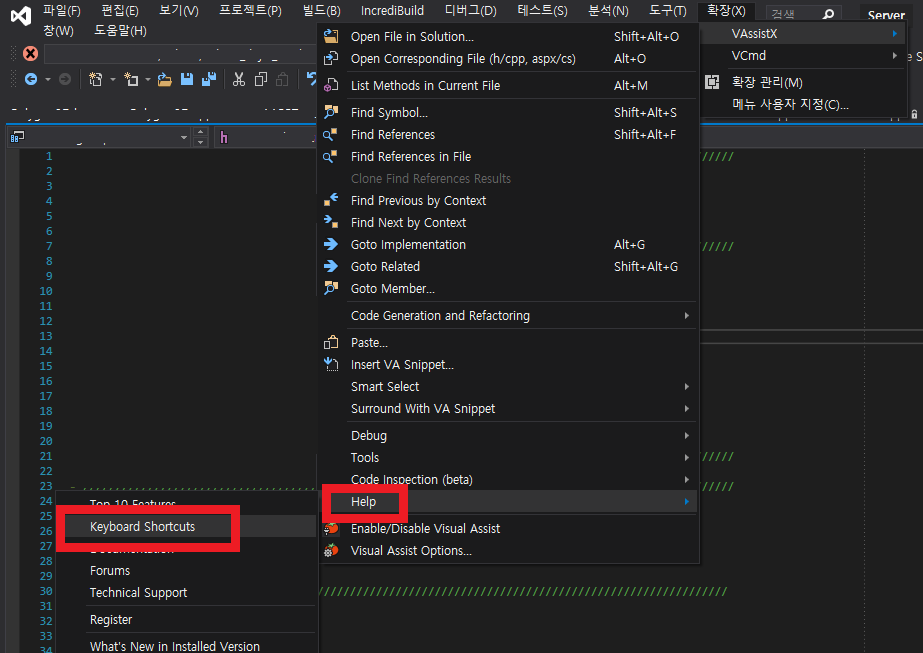Screen dimensions: 923x653
Task: Click the List Methods in Current File icon
Action: tap(331, 85)
